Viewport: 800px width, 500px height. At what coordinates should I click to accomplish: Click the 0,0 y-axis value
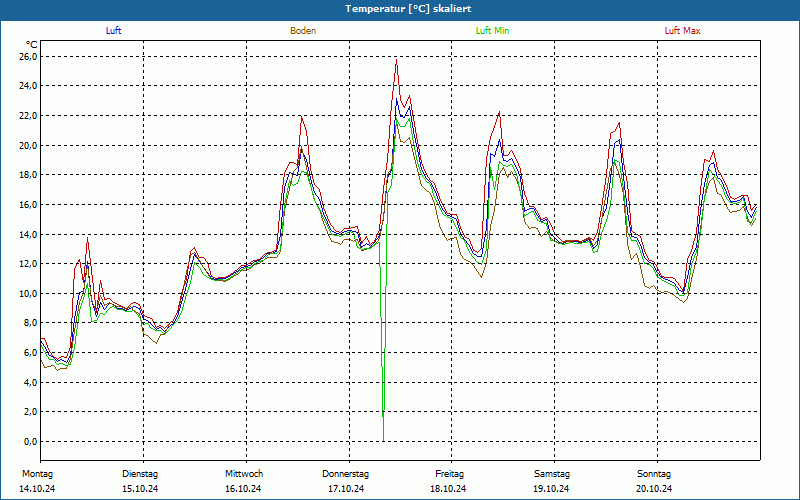coord(30,441)
